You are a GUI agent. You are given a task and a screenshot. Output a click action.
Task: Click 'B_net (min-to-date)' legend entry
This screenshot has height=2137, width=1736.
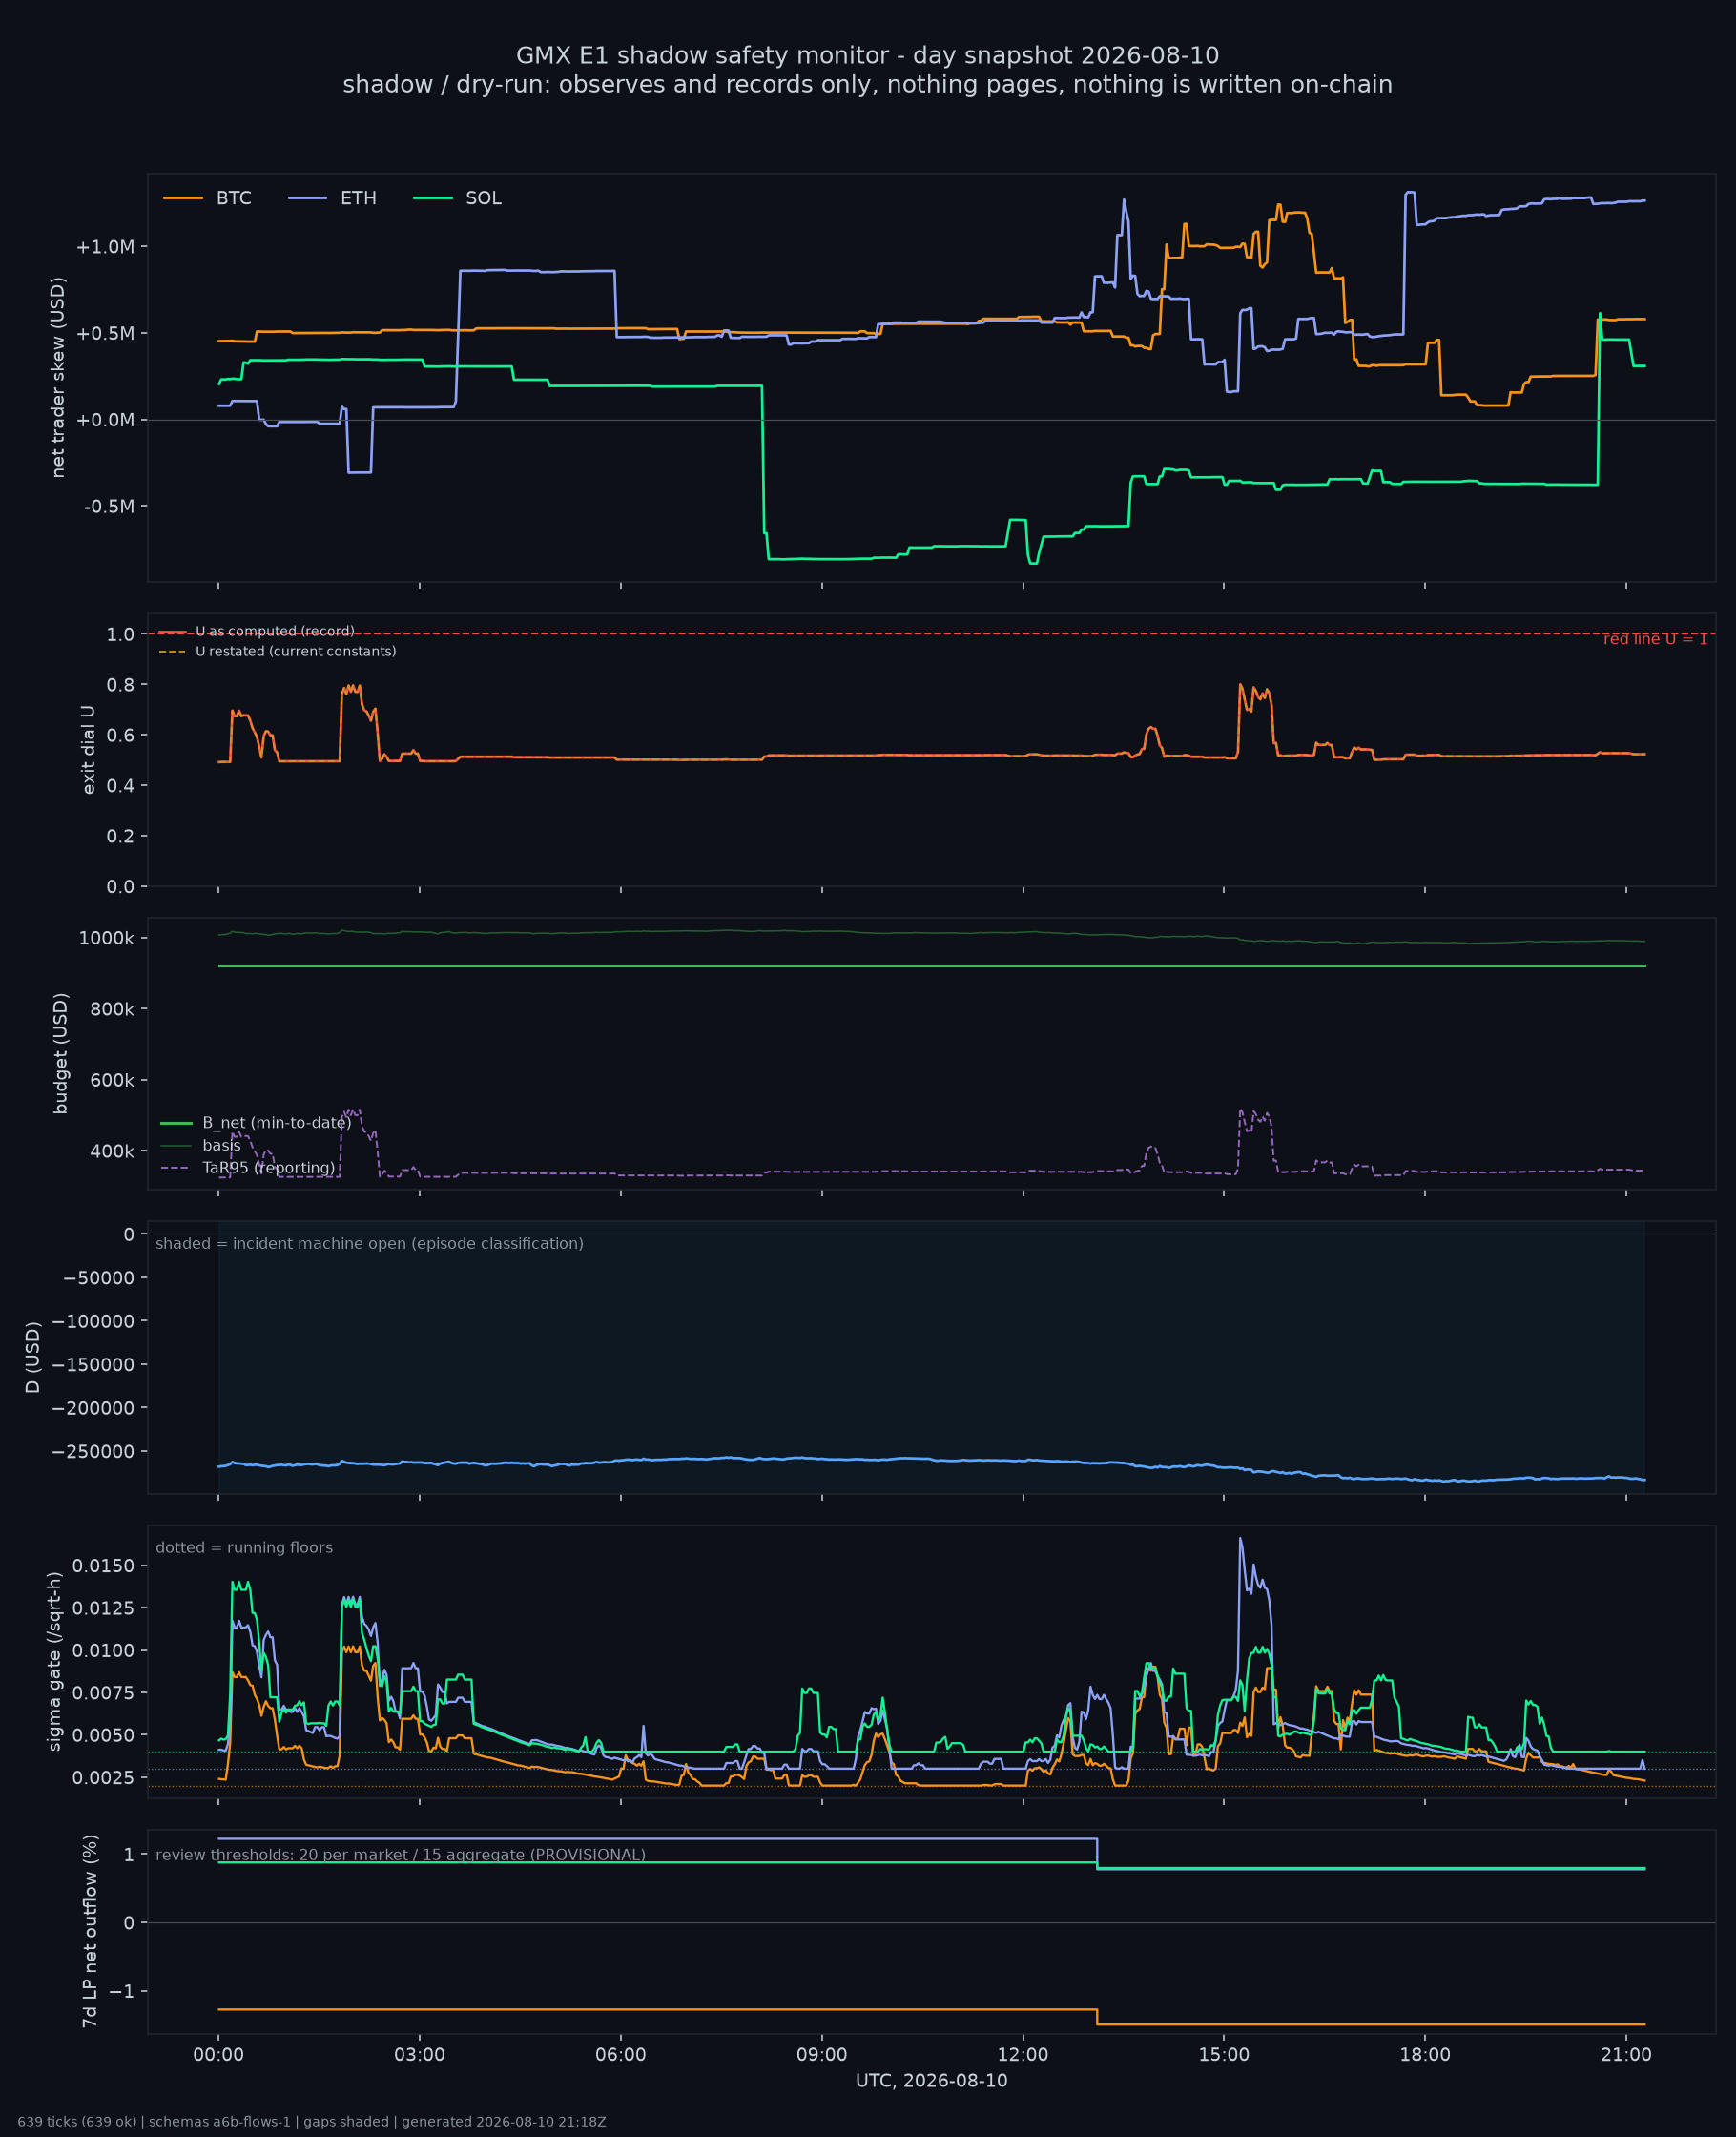pos(277,1123)
